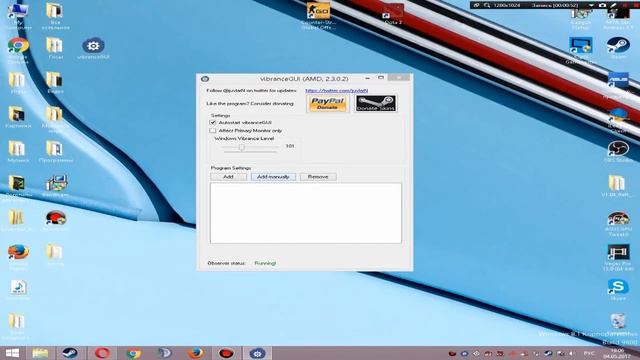The image size is (640, 360).
Task: Select the Counter-Strike Global Offensive shortcut
Action: tap(318, 16)
